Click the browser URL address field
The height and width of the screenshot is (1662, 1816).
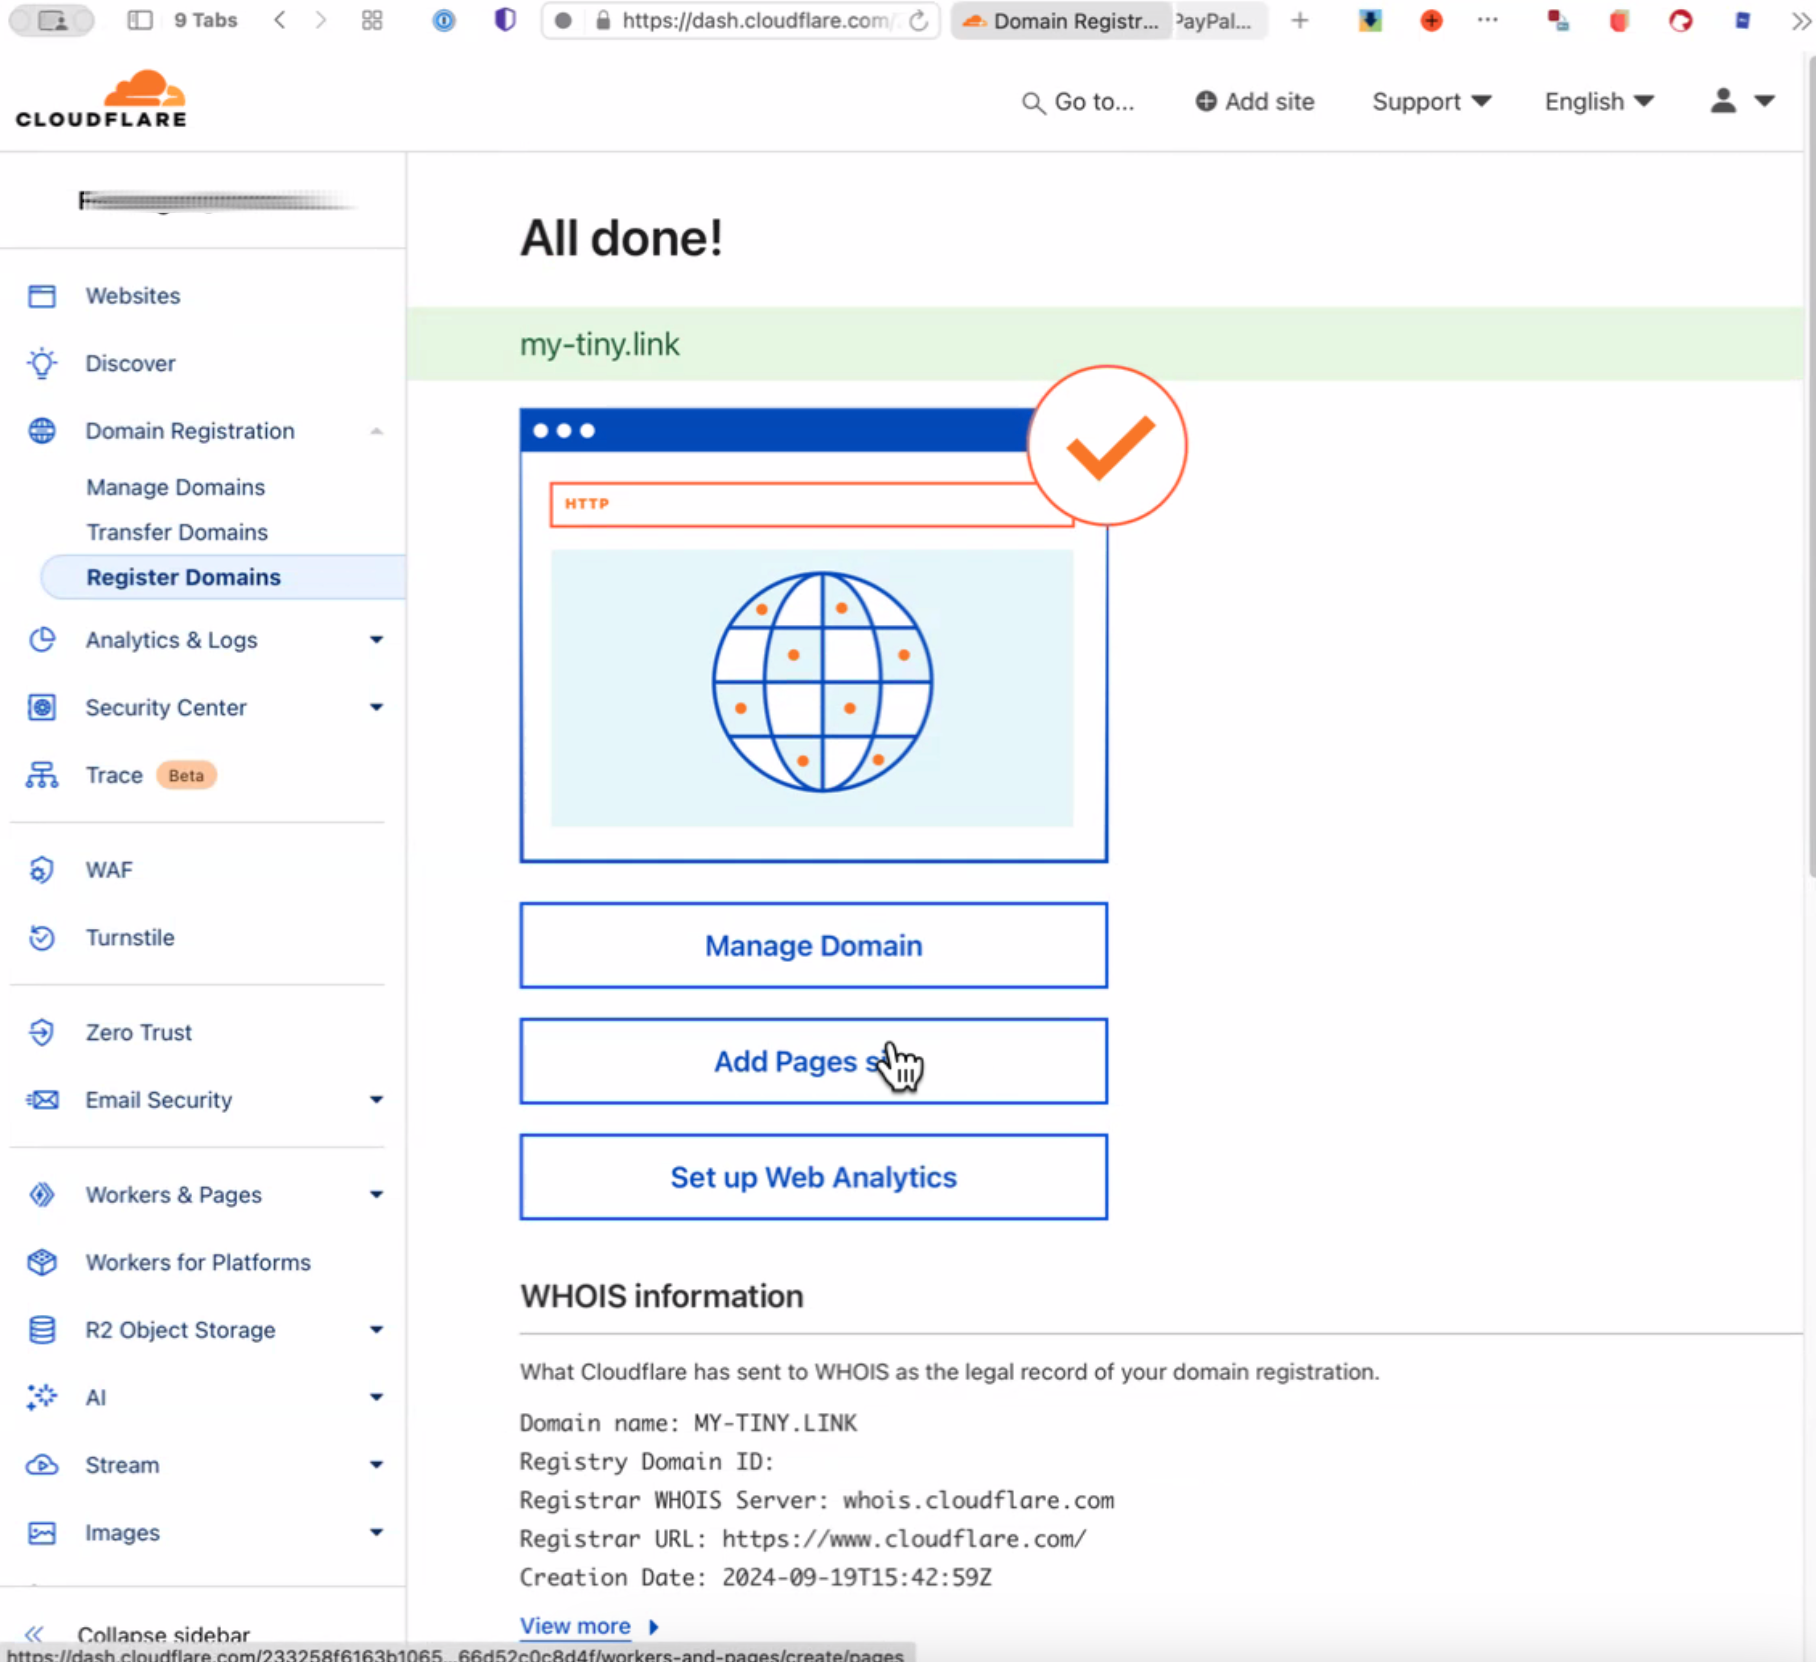point(740,20)
